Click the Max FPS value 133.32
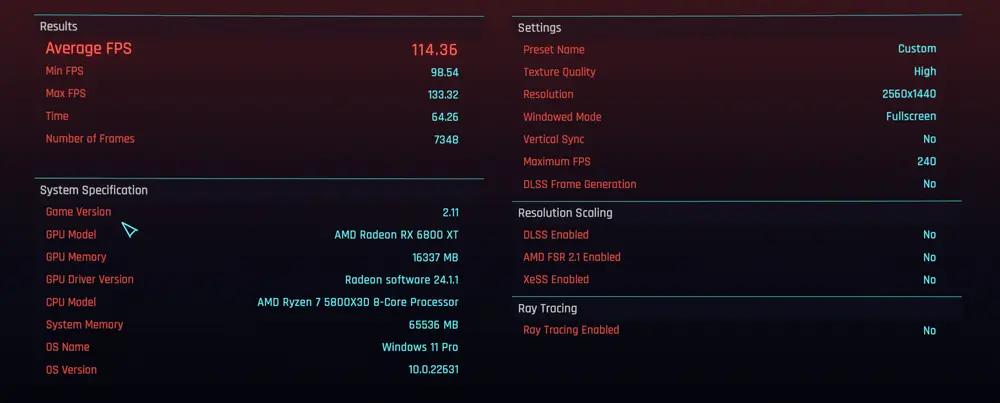Screen dimensions: 1000x403 (x=443, y=95)
